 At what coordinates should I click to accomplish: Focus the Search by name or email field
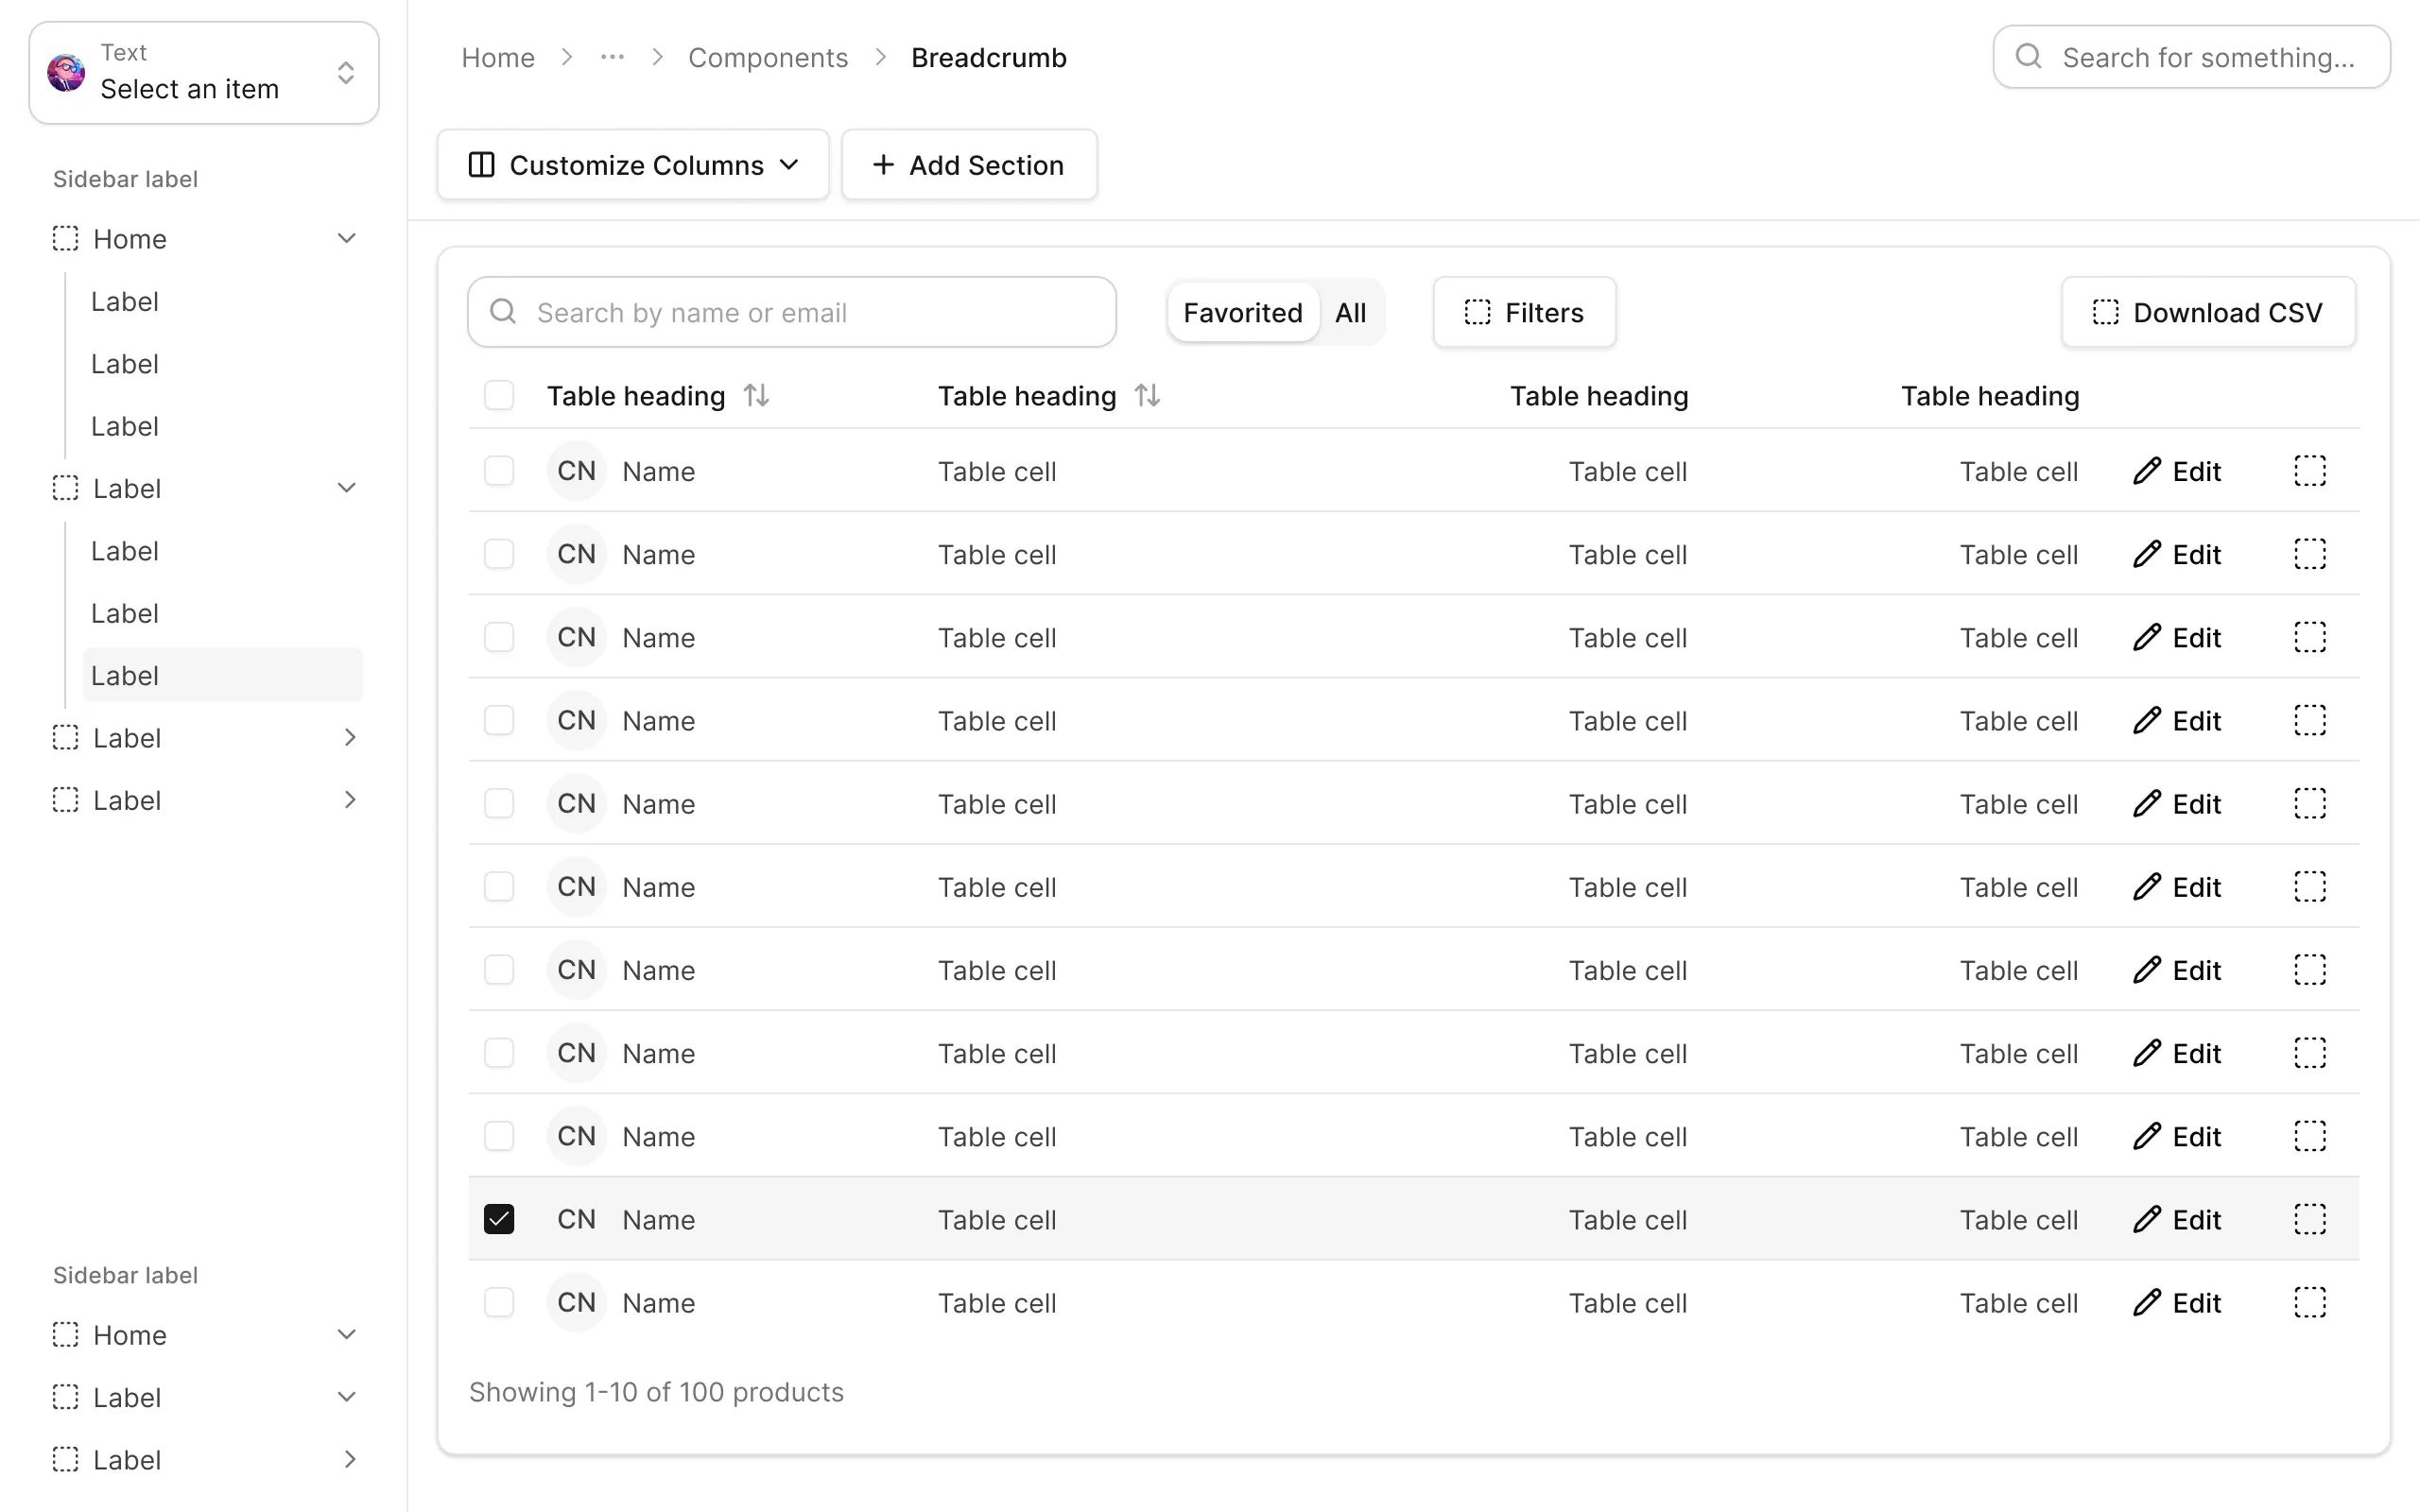(792, 312)
